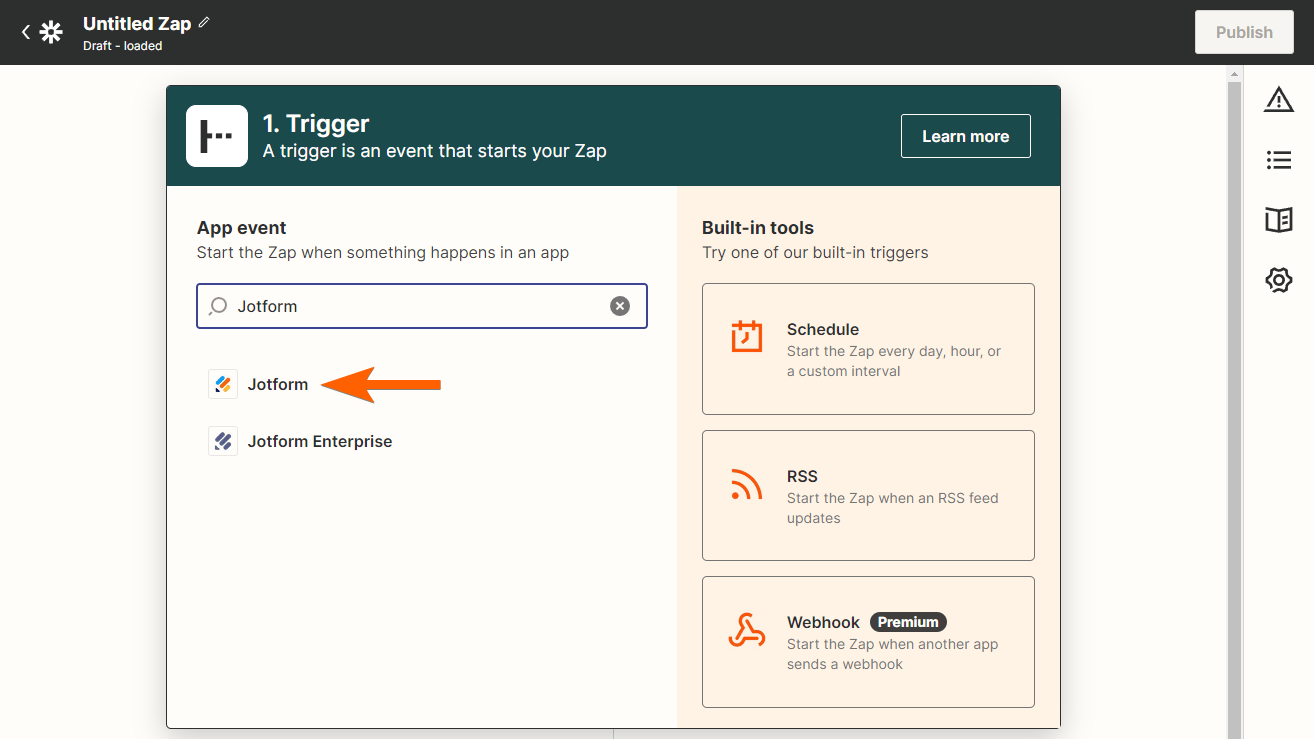Click the 1. Trigger heading
Screen dimensions: 1314x739
(316, 124)
